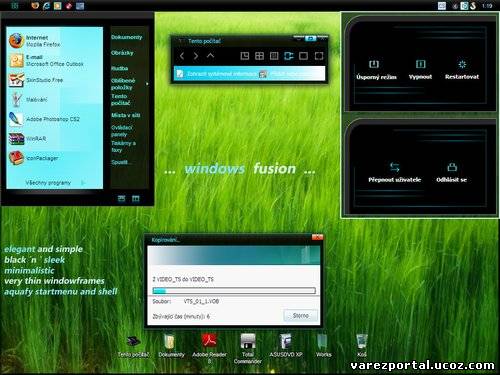Open ASUSDVD XP desktop icon
Viewport: 500px width, 375px height.
click(x=286, y=346)
